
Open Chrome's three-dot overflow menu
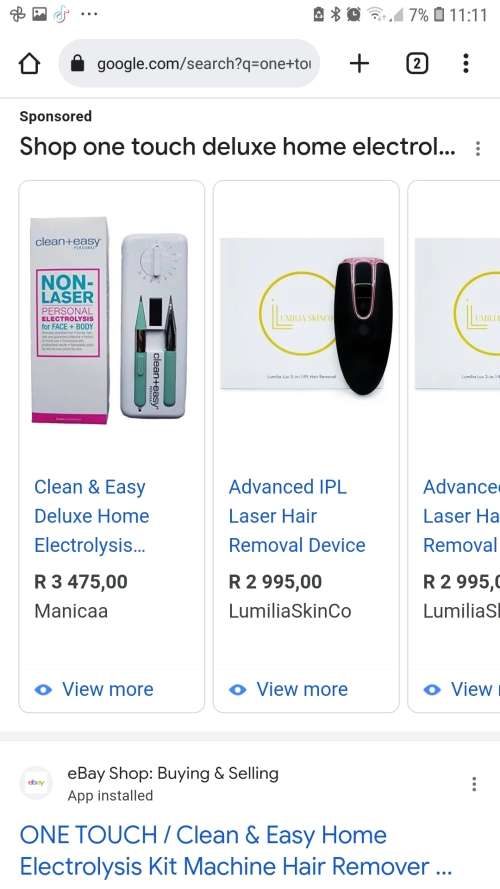465,64
